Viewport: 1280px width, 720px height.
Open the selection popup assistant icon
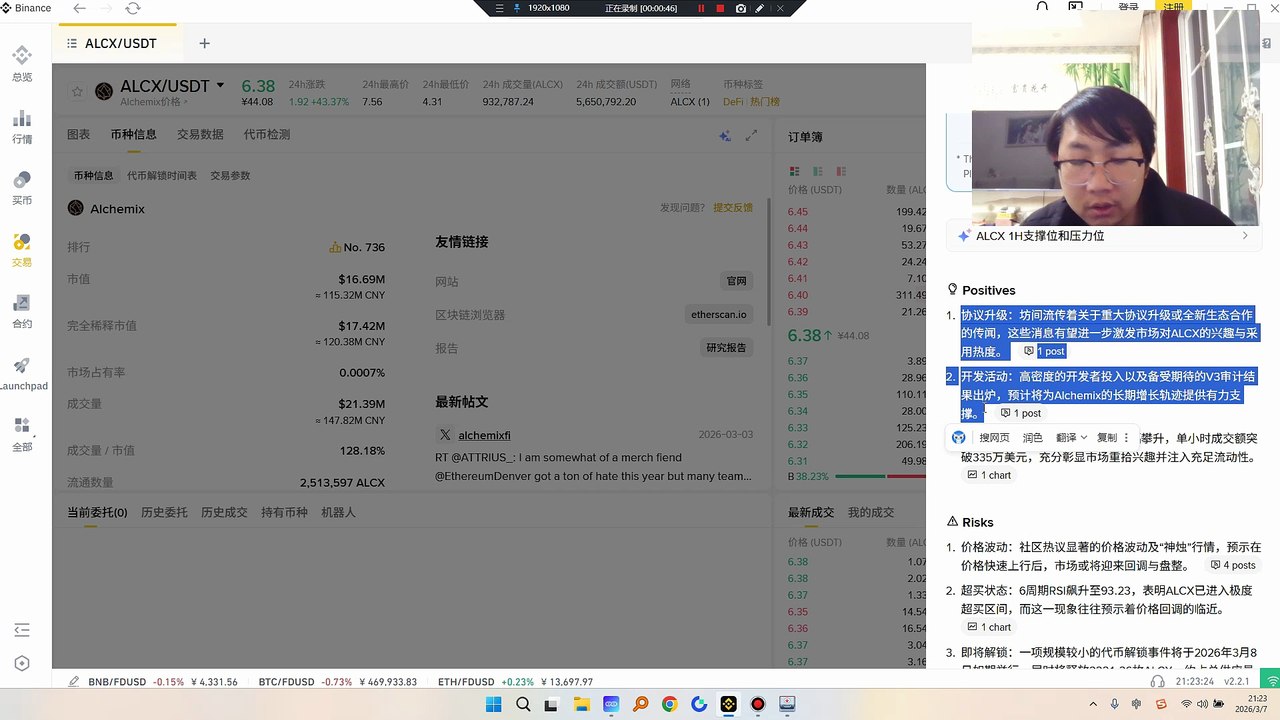[x=959, y=437]
